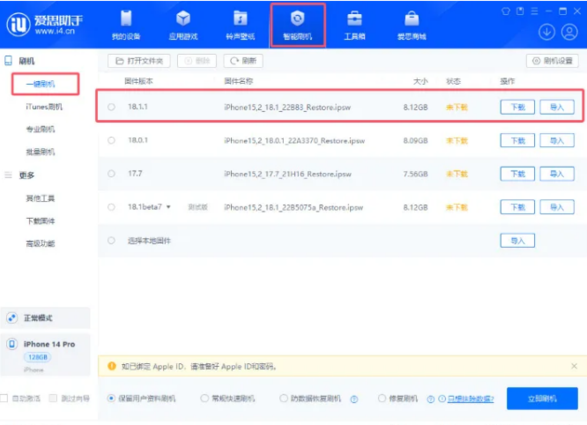This screenshot has height=425, width=587.
Task: Open the 工具箱 toolbox tab
Action: (x=355, y=25)
